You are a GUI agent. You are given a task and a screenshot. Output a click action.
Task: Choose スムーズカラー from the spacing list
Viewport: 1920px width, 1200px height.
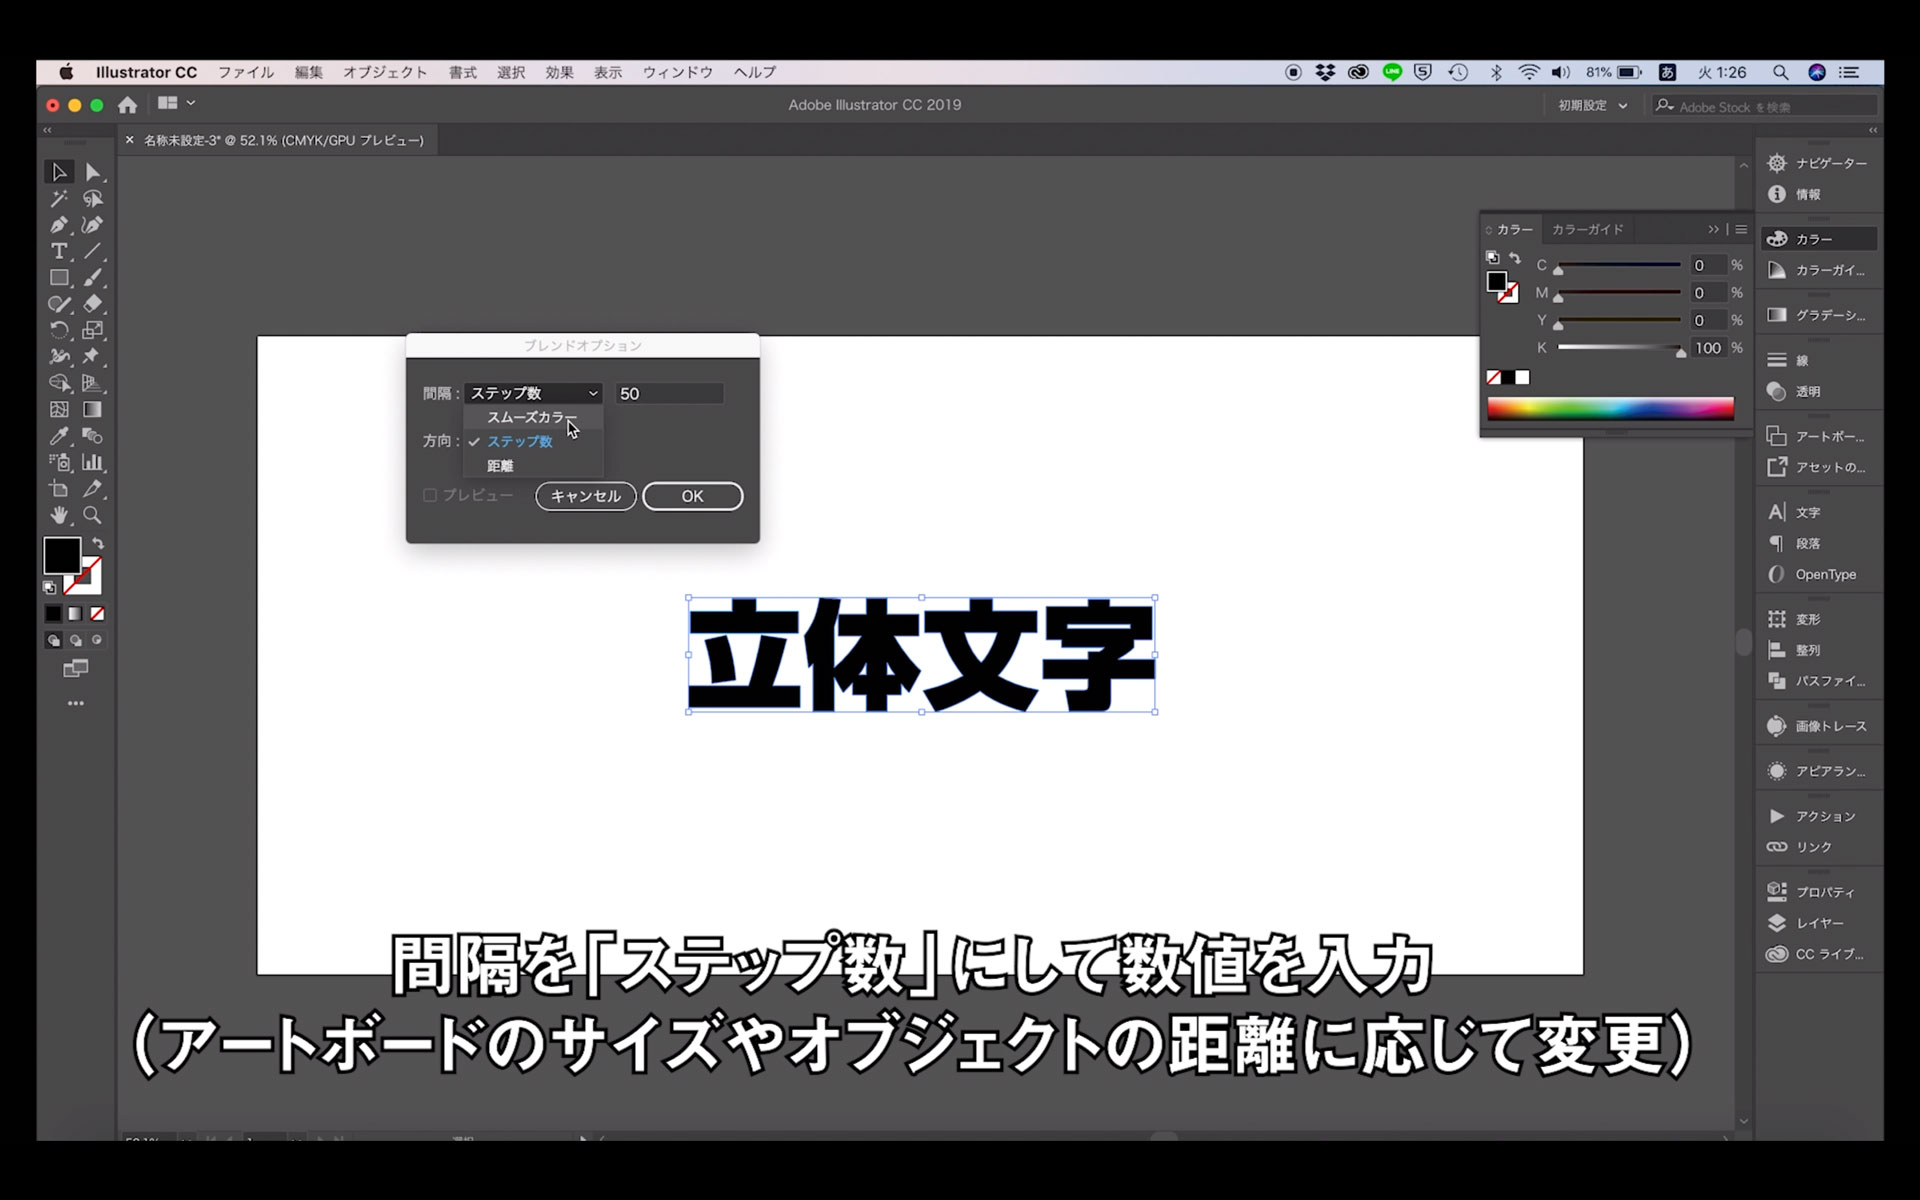click(532, 417)
